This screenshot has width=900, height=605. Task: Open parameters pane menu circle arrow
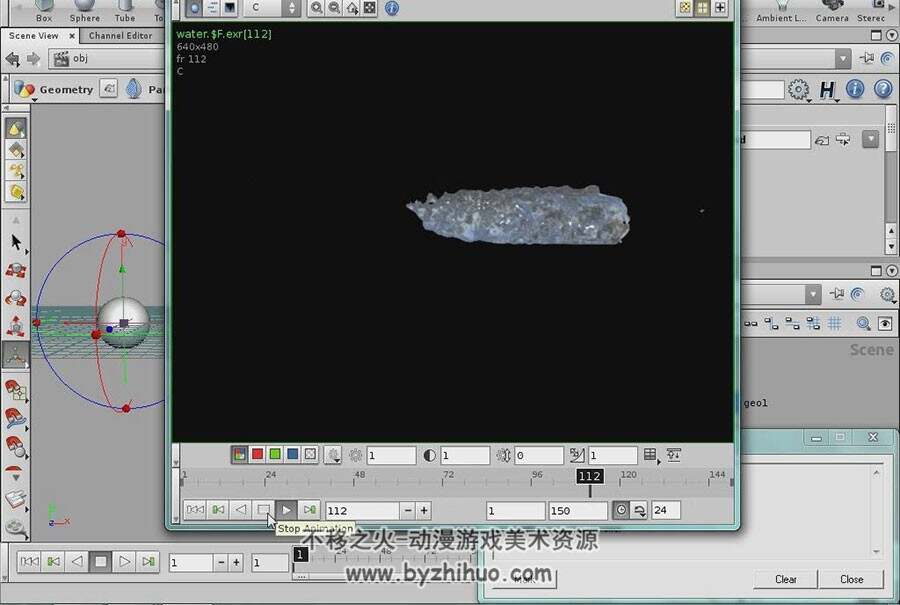(x=892, y=36)
